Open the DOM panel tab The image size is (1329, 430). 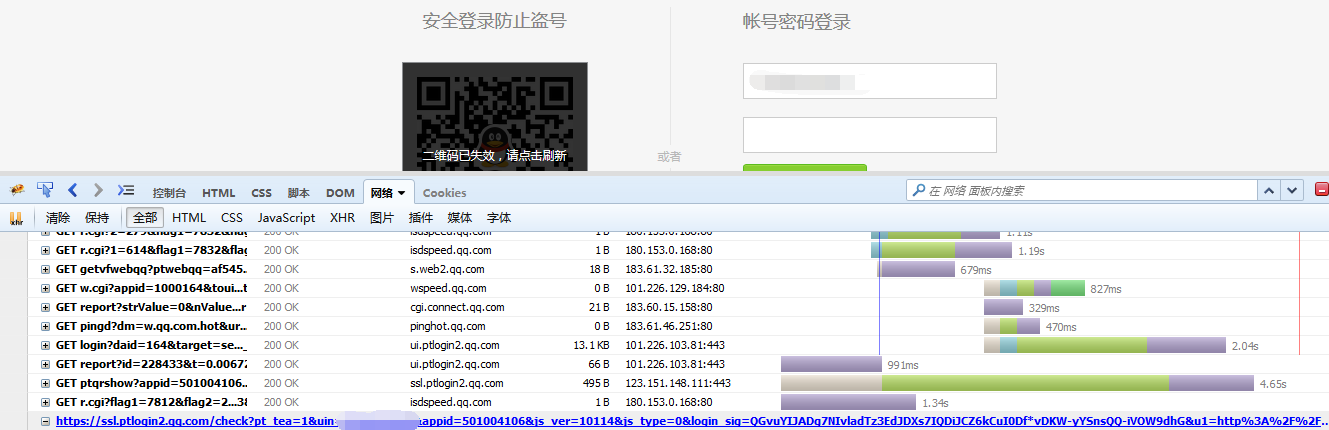pos(340,193)
